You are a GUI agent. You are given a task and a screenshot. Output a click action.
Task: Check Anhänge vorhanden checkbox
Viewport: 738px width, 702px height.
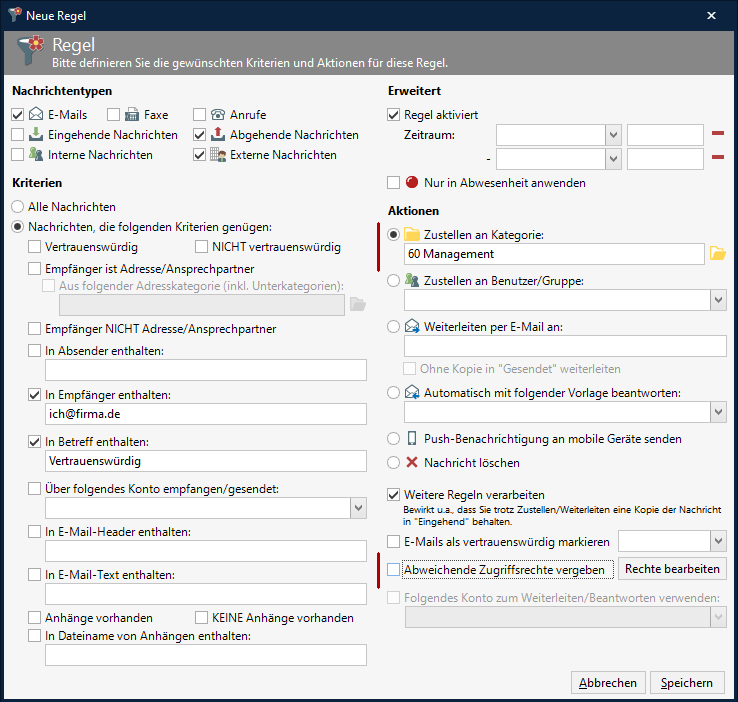(x=34, y=617)
